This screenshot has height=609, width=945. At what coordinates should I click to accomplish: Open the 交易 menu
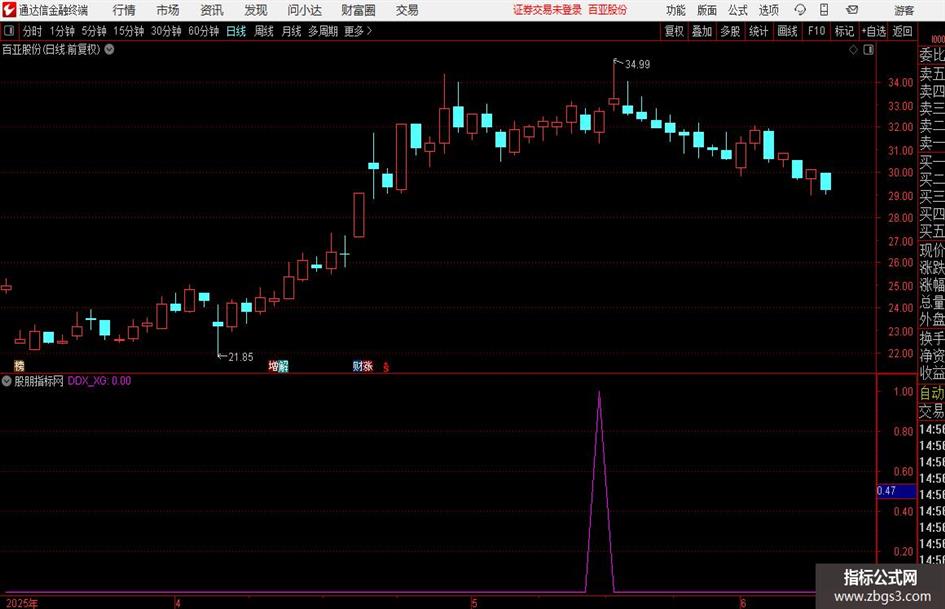pos(407,10)
